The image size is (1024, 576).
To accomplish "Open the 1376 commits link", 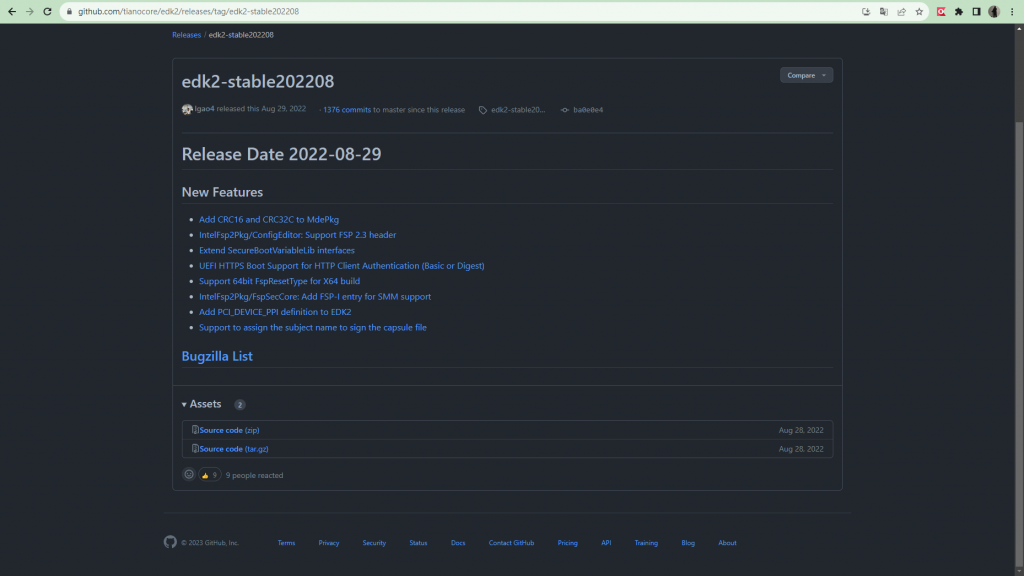I will pyautogui.click(x=347, y=110).
